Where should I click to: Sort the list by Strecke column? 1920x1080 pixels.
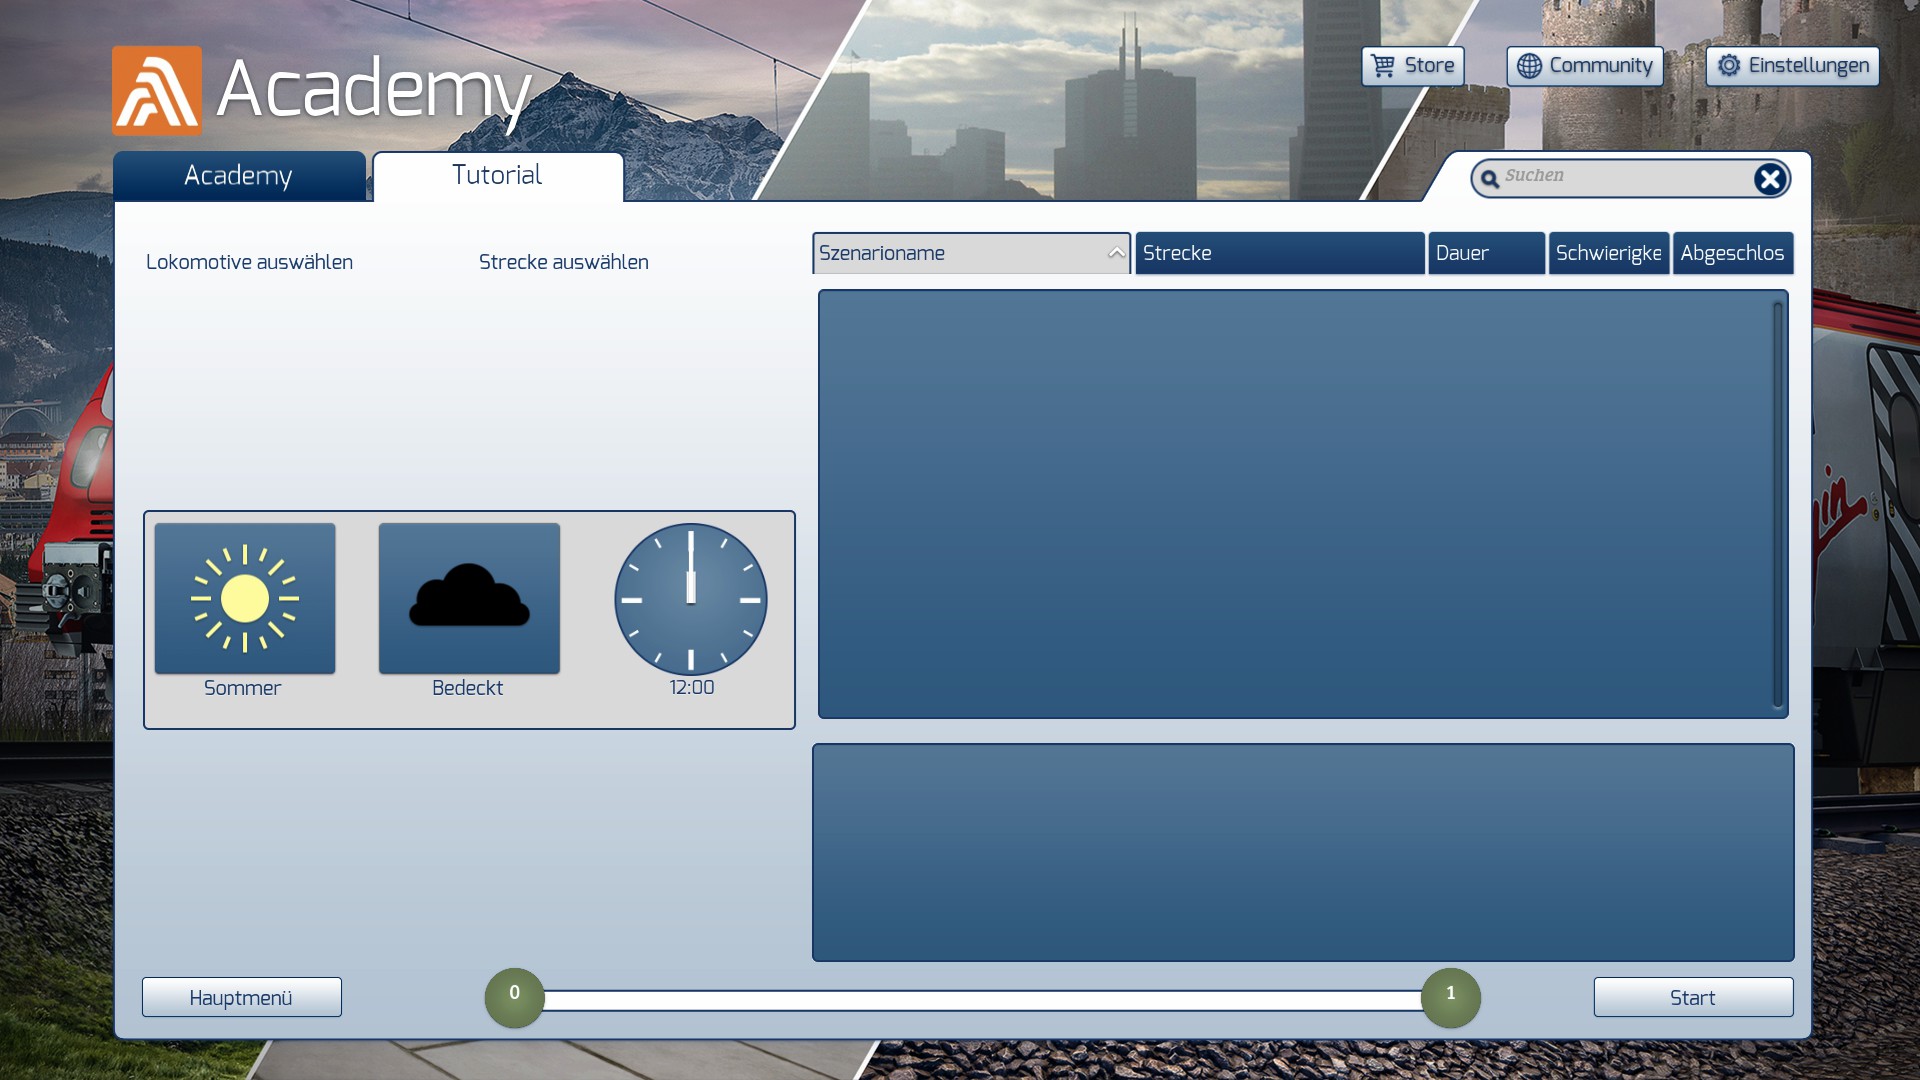(1279, 253)
